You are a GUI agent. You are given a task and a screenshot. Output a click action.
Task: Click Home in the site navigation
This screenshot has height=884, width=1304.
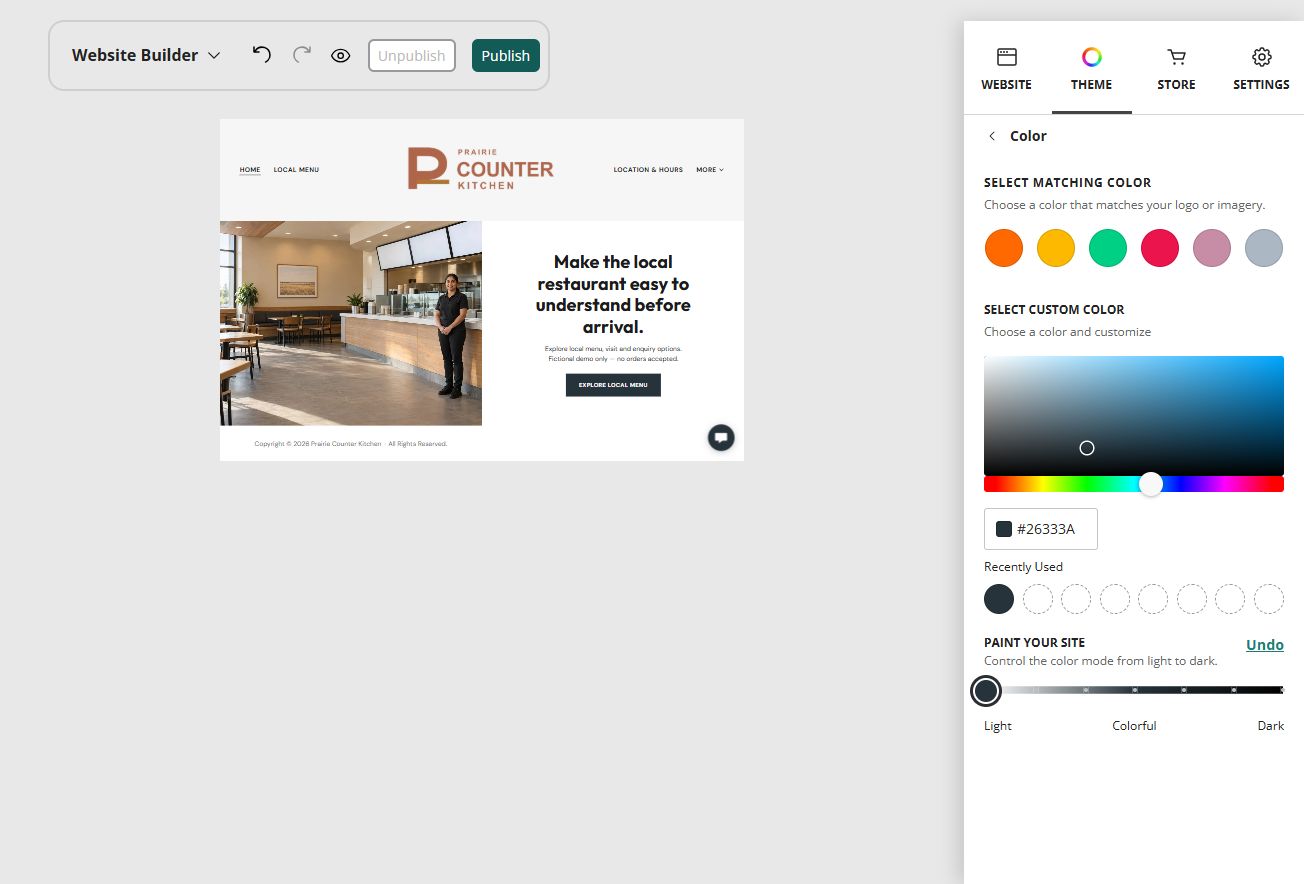pos(250,170)
